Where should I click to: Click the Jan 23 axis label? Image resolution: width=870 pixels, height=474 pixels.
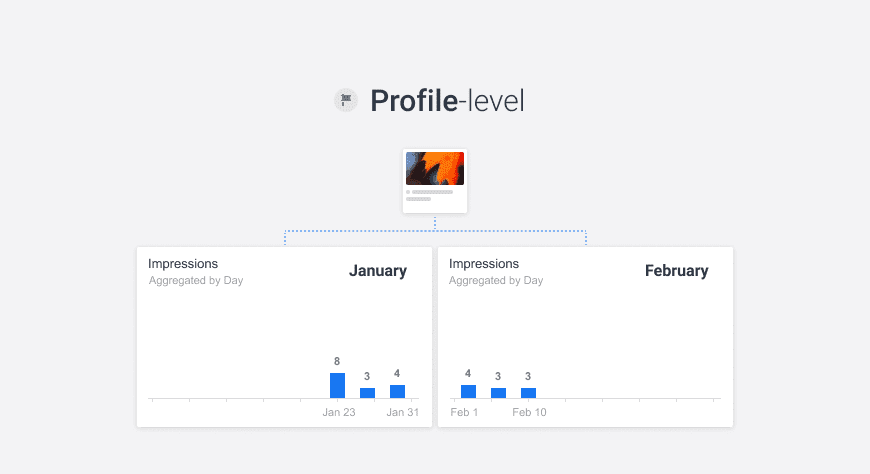point(339,412)
